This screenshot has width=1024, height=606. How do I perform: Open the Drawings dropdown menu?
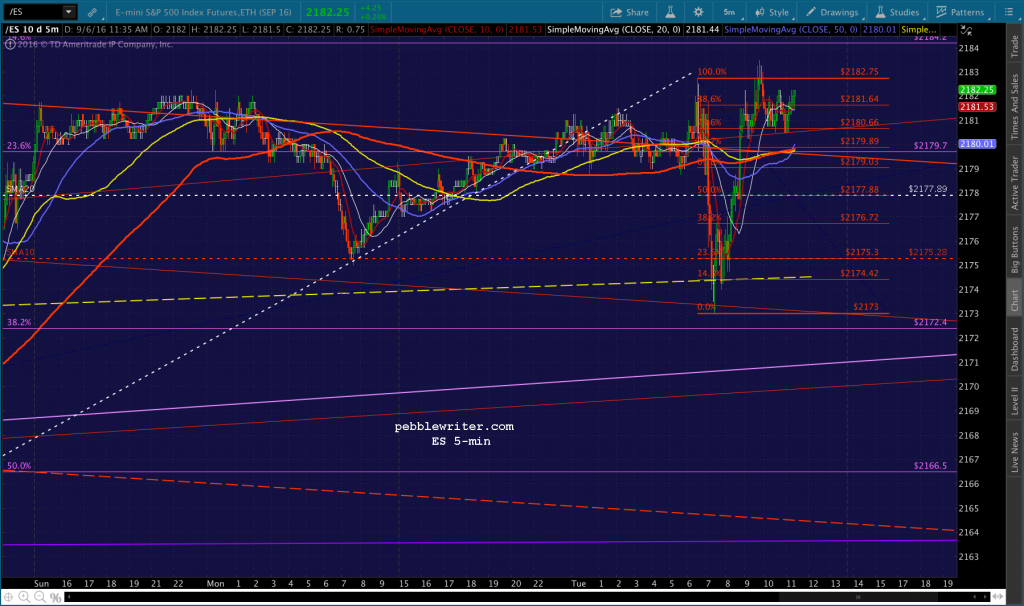(x=833, y=12)
